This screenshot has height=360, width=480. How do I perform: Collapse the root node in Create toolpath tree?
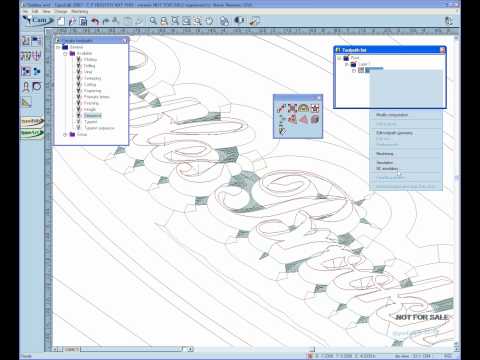[58, 47]
